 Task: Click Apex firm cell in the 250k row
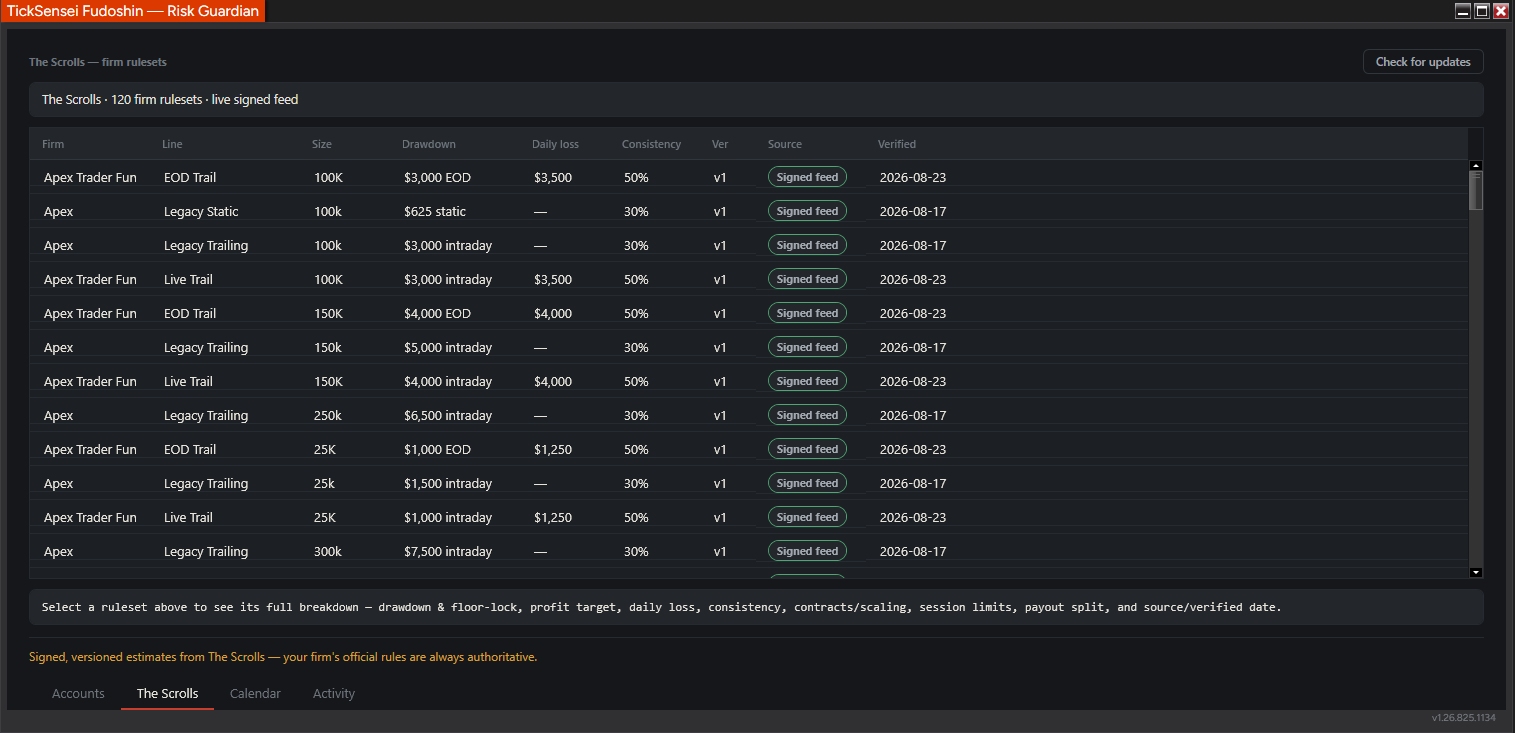point(59,415)
